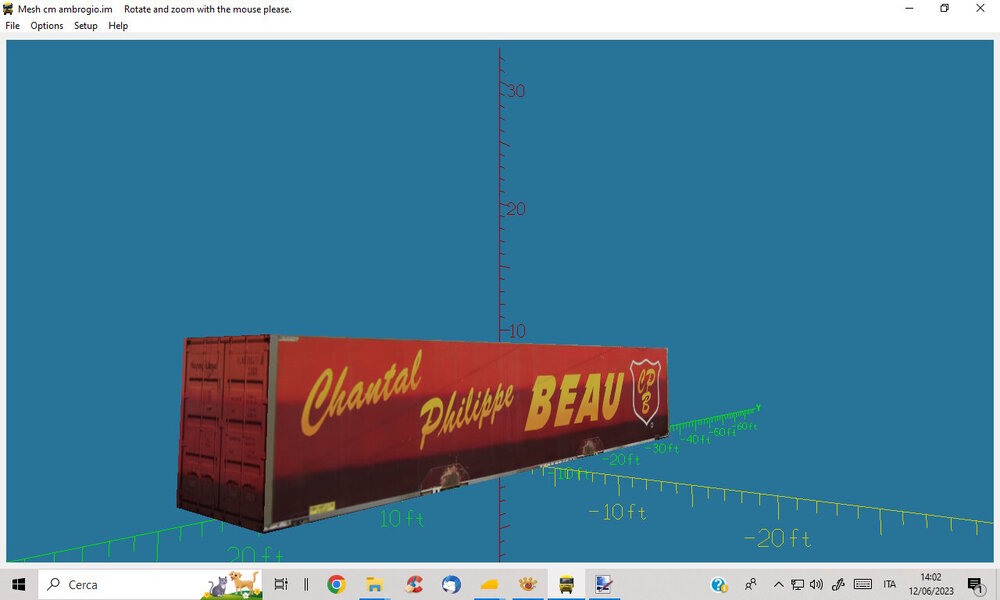
Task: Open the XnView paw icon on the taskbar
Action: click(x=527, y=584)
